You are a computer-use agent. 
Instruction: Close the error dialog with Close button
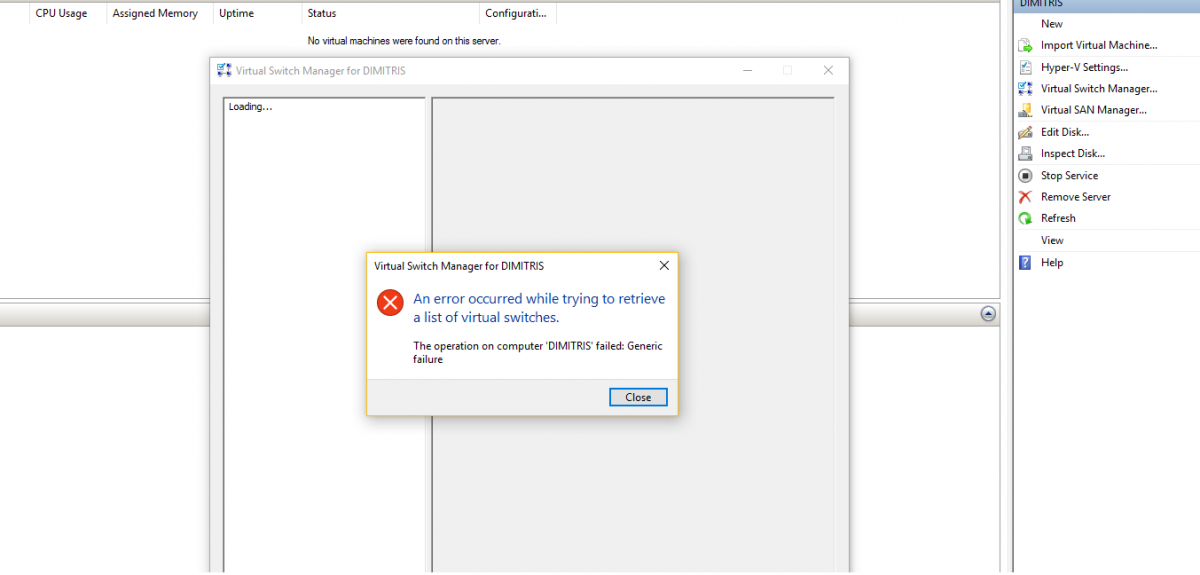(x=638, y=397)
